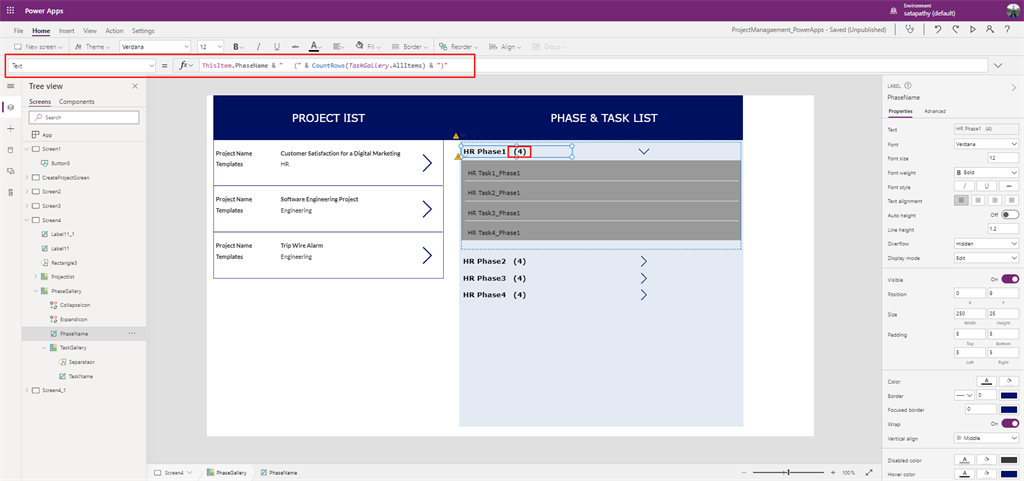Set justify text alignment in properties

click(x=1011, y=201)
